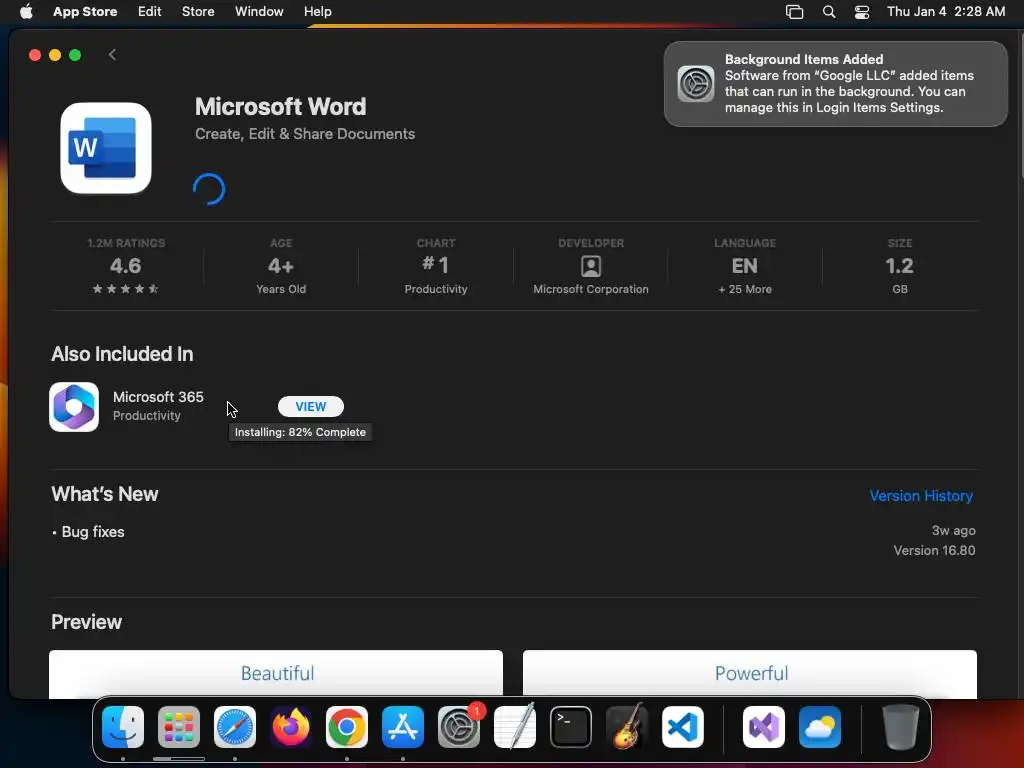Screen dimensions: 1024x768
Task: Open the Store menu
Action: [x=198, y=12]
